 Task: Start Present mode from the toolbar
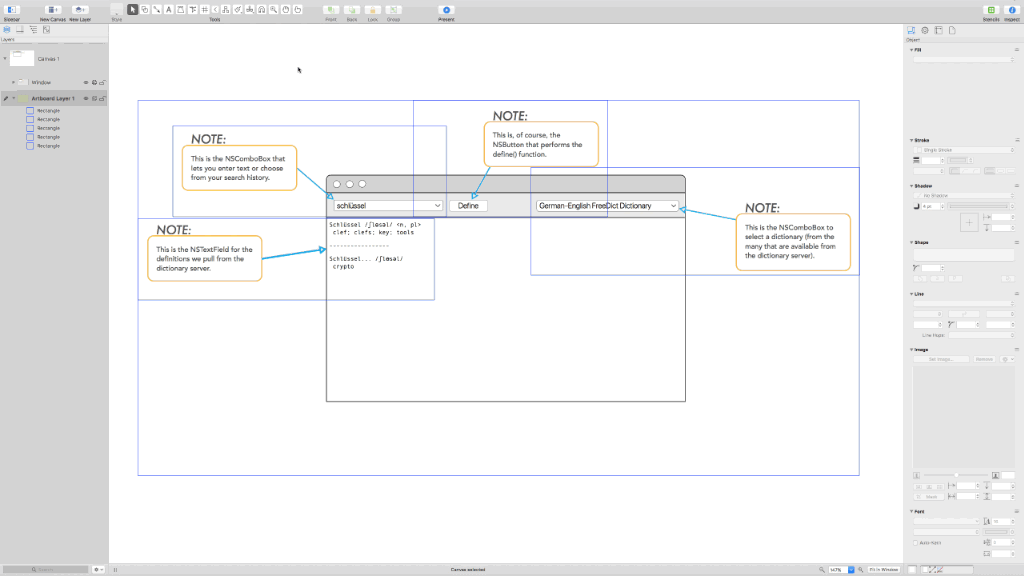tap(446, 9)
